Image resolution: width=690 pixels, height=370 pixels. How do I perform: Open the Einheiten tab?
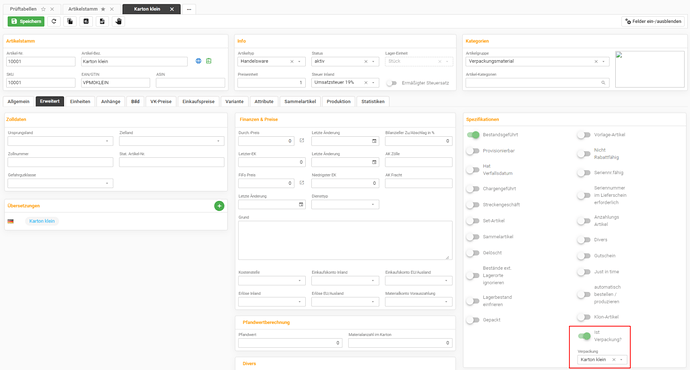tap(80, 102)
